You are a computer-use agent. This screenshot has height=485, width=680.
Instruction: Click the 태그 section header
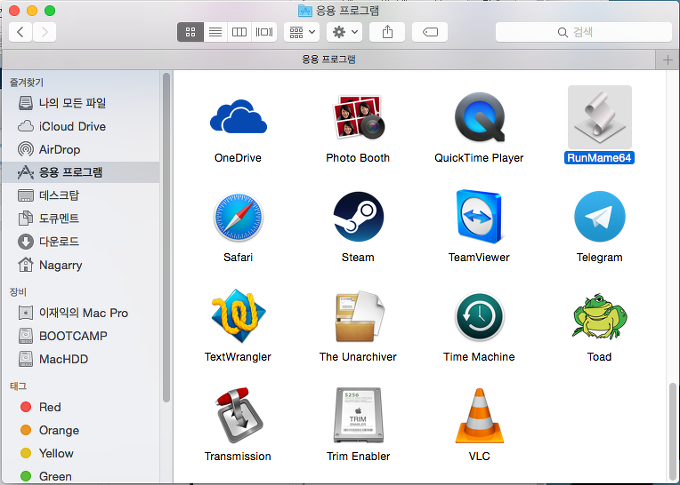(x=18, y=386)
